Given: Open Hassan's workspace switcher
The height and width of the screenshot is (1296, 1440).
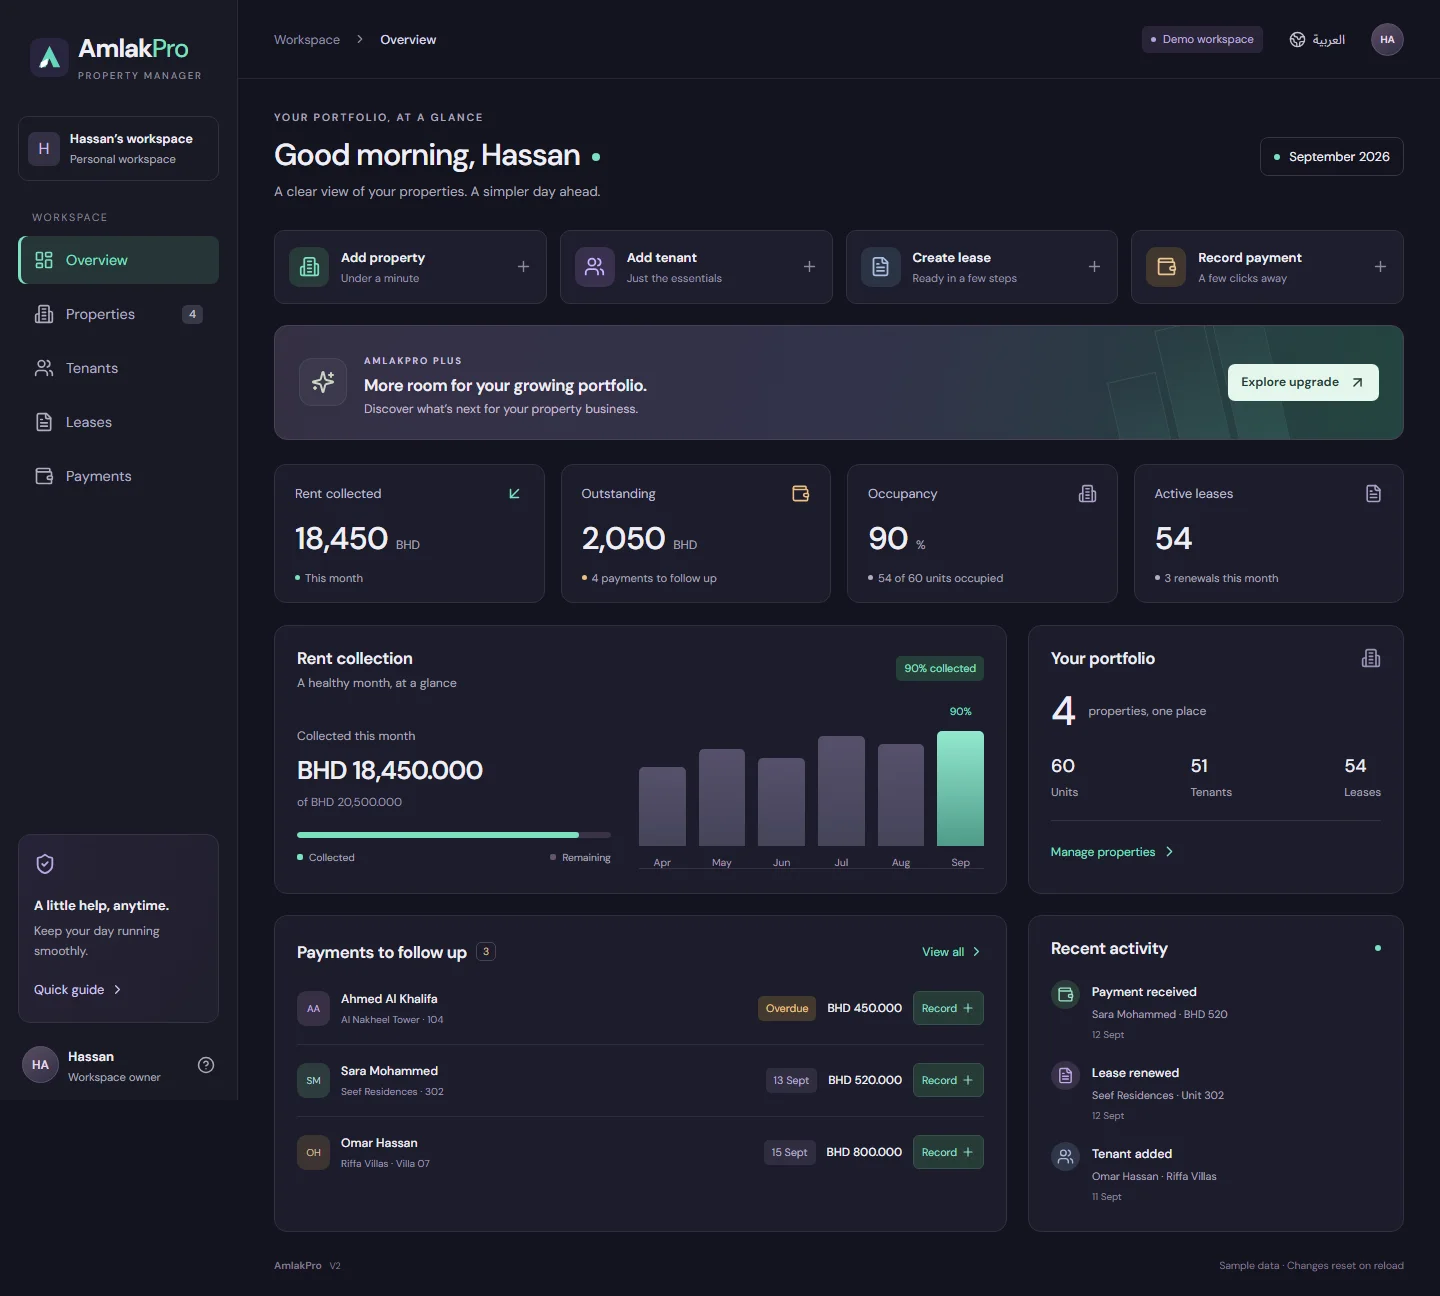Looking at the screenshot, I should click(x=119, y=149).
